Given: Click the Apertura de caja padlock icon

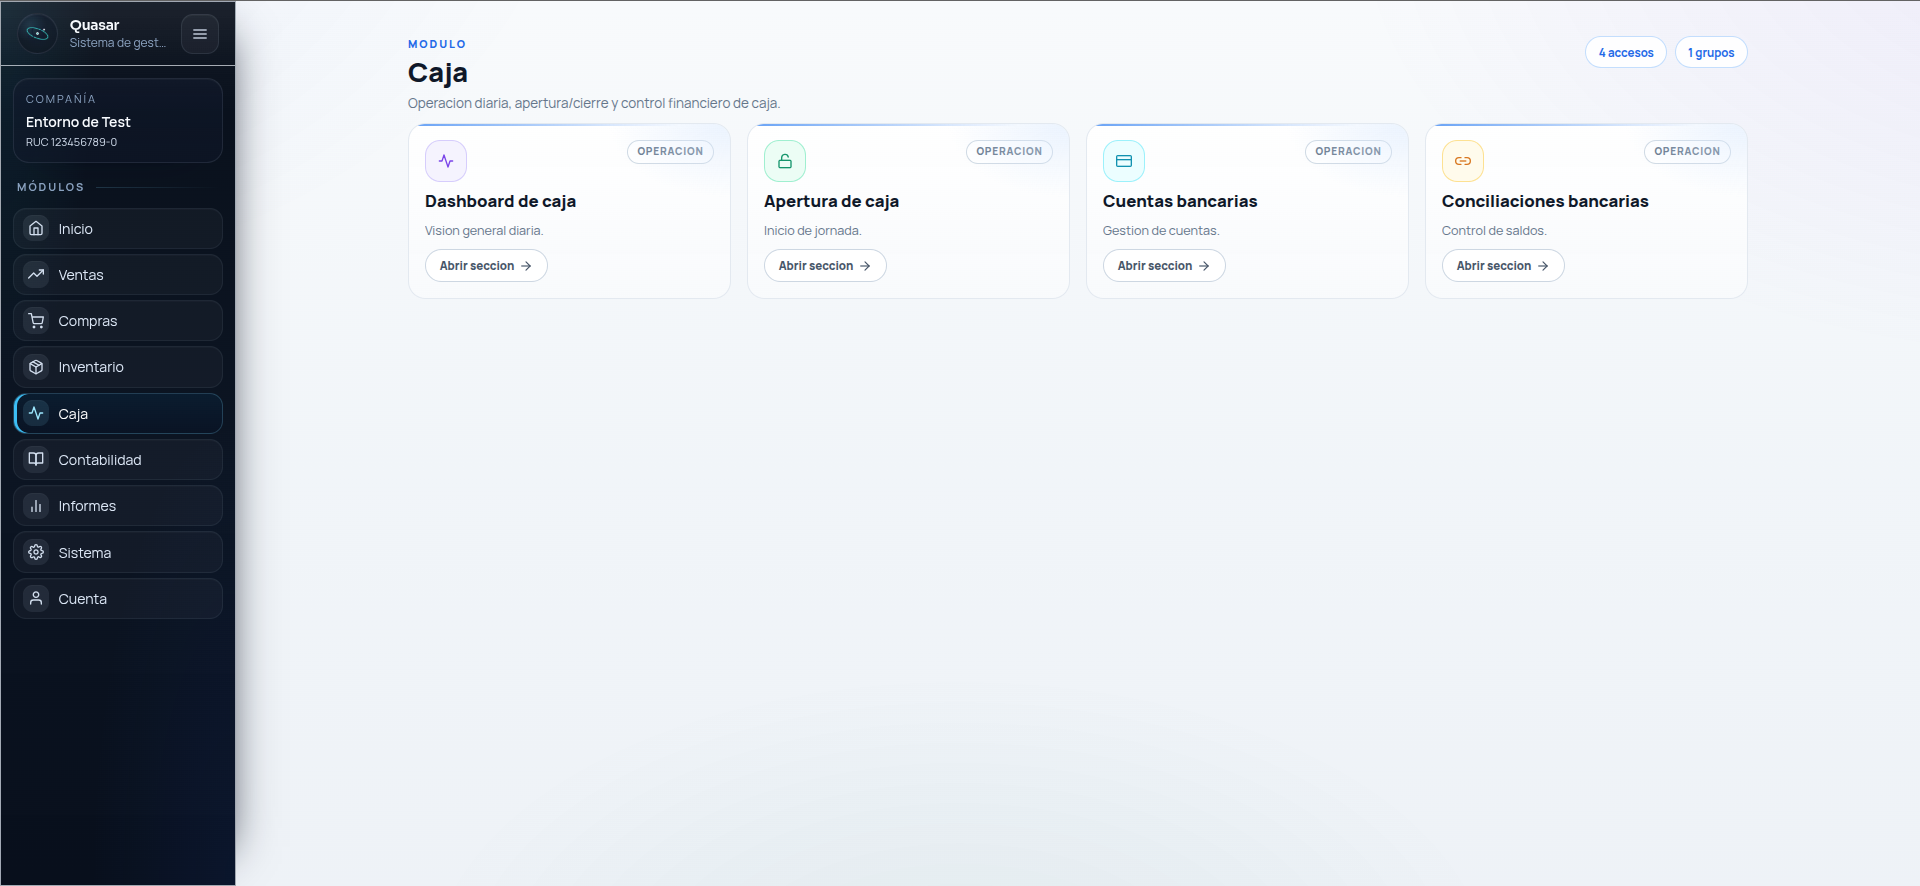Looking at the screenshot, I should (785, 161).
